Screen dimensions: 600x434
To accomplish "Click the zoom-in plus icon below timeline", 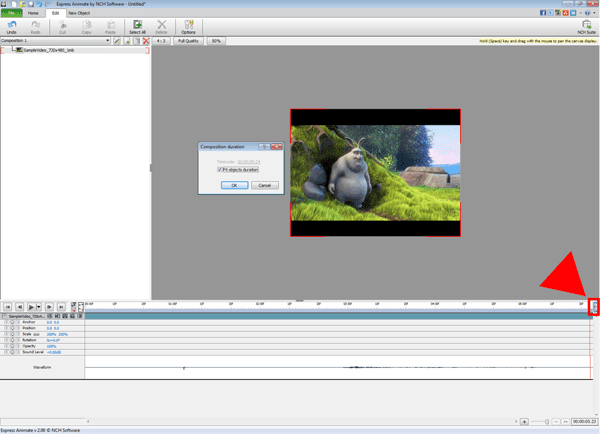I will tap(524, 422).
